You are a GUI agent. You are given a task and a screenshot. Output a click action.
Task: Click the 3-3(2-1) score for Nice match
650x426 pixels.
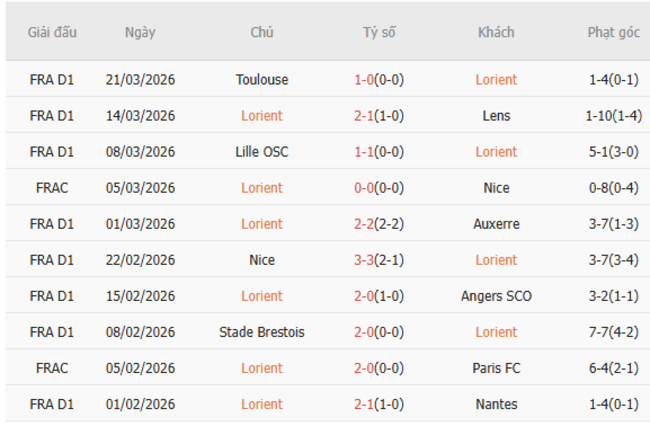pyautogui.click(x=379, y=260)
